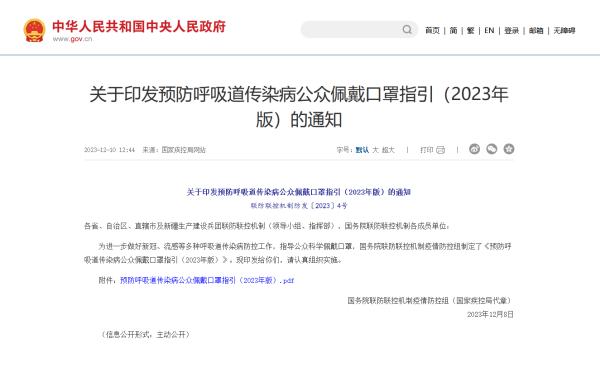Click document number 联防联控机制防发〔2023〕4号
The height and width of the screenshot is (382, 600).
(299, 206)
